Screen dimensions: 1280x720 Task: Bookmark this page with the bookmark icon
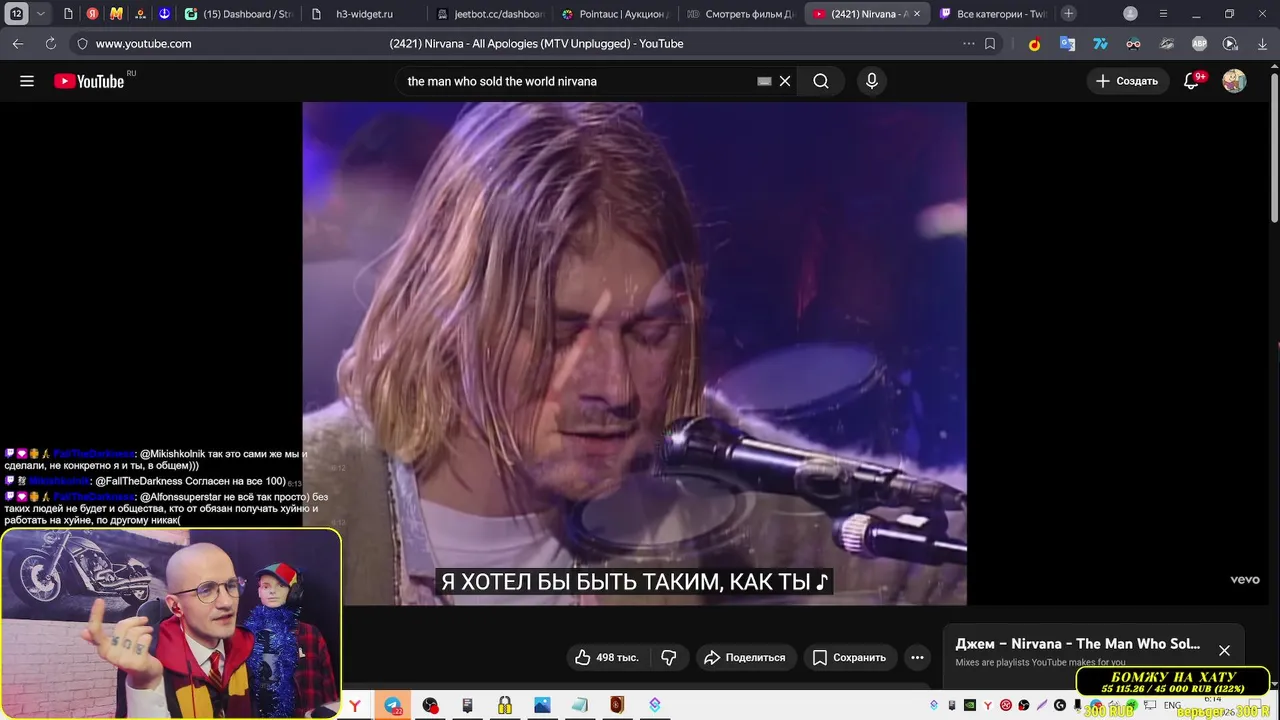tap(990, 44)
